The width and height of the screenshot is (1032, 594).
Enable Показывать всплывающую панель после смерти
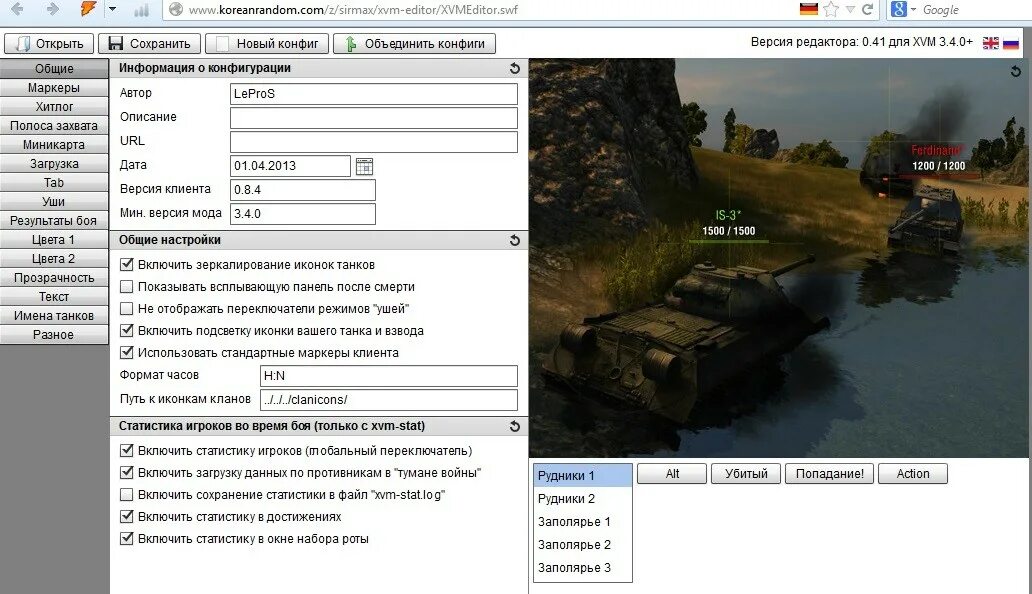tap(126, 287)
